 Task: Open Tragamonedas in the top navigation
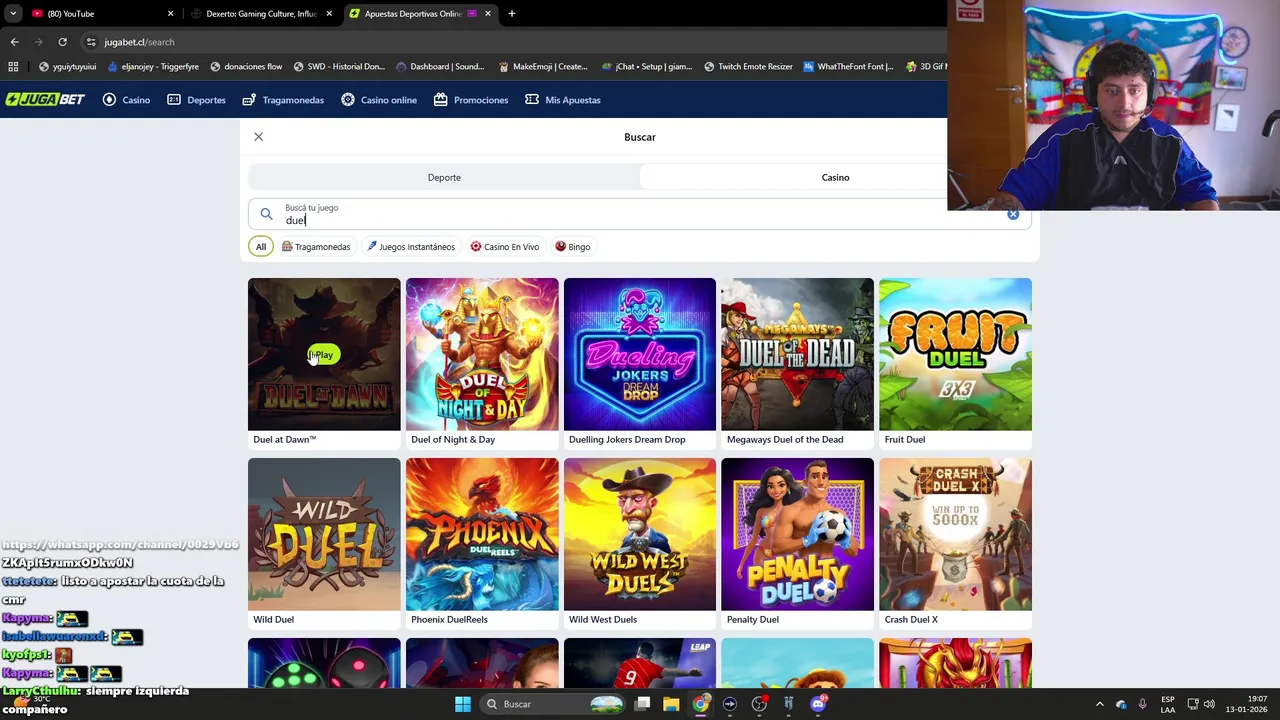pos(283,100)
